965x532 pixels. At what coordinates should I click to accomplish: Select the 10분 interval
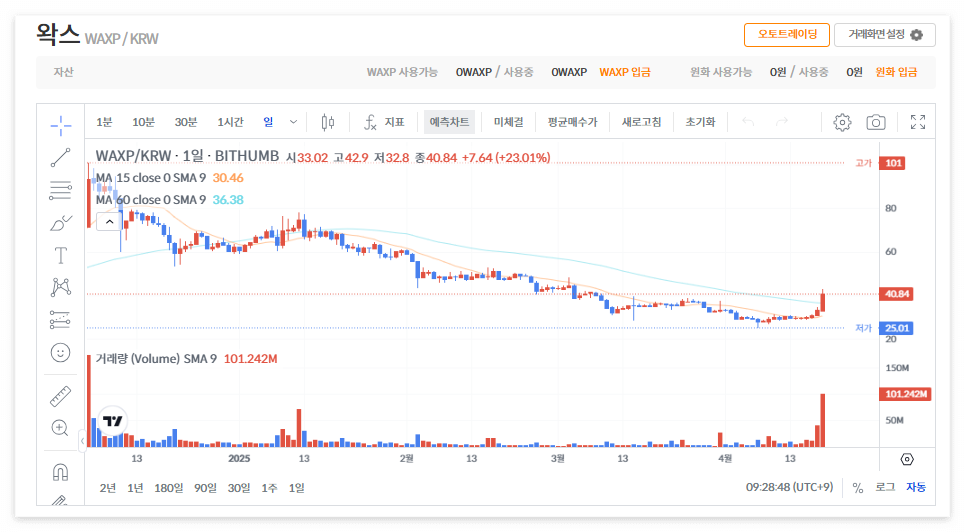(x=143, y=122)
